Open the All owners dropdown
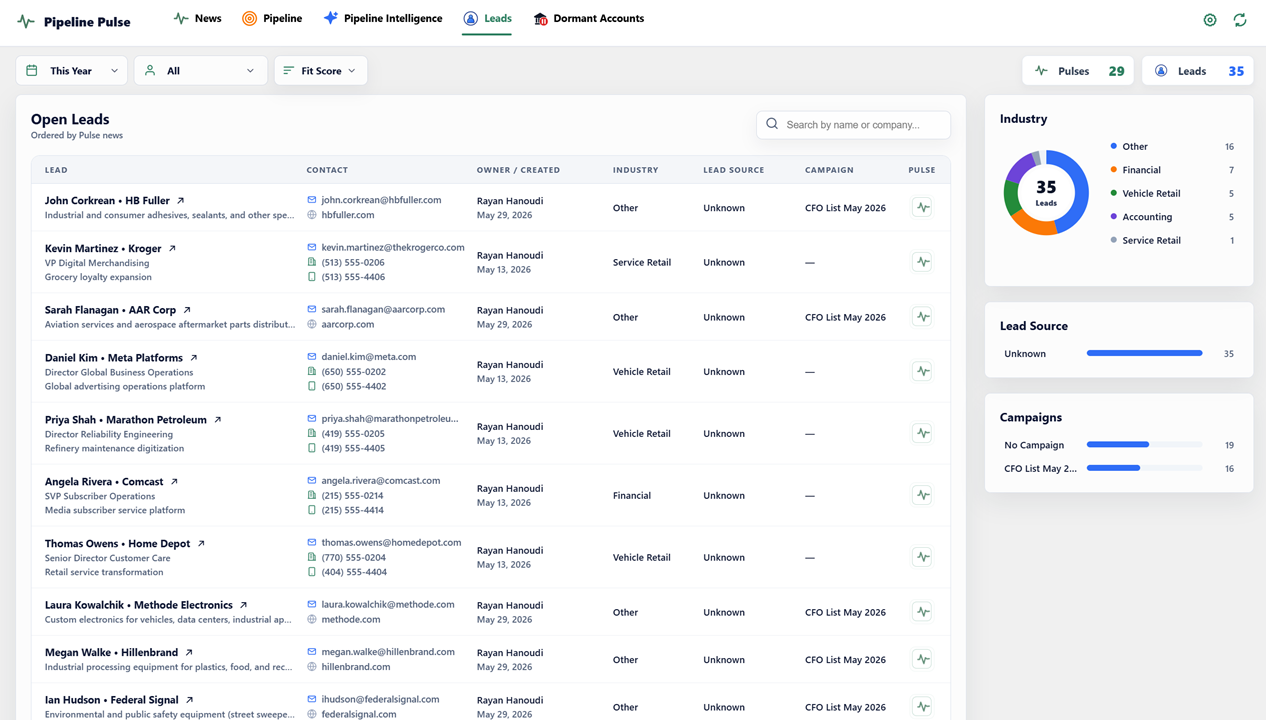The width and height of the screenshot is (1266, 720). pyautogui.click(x=200, y=71)
